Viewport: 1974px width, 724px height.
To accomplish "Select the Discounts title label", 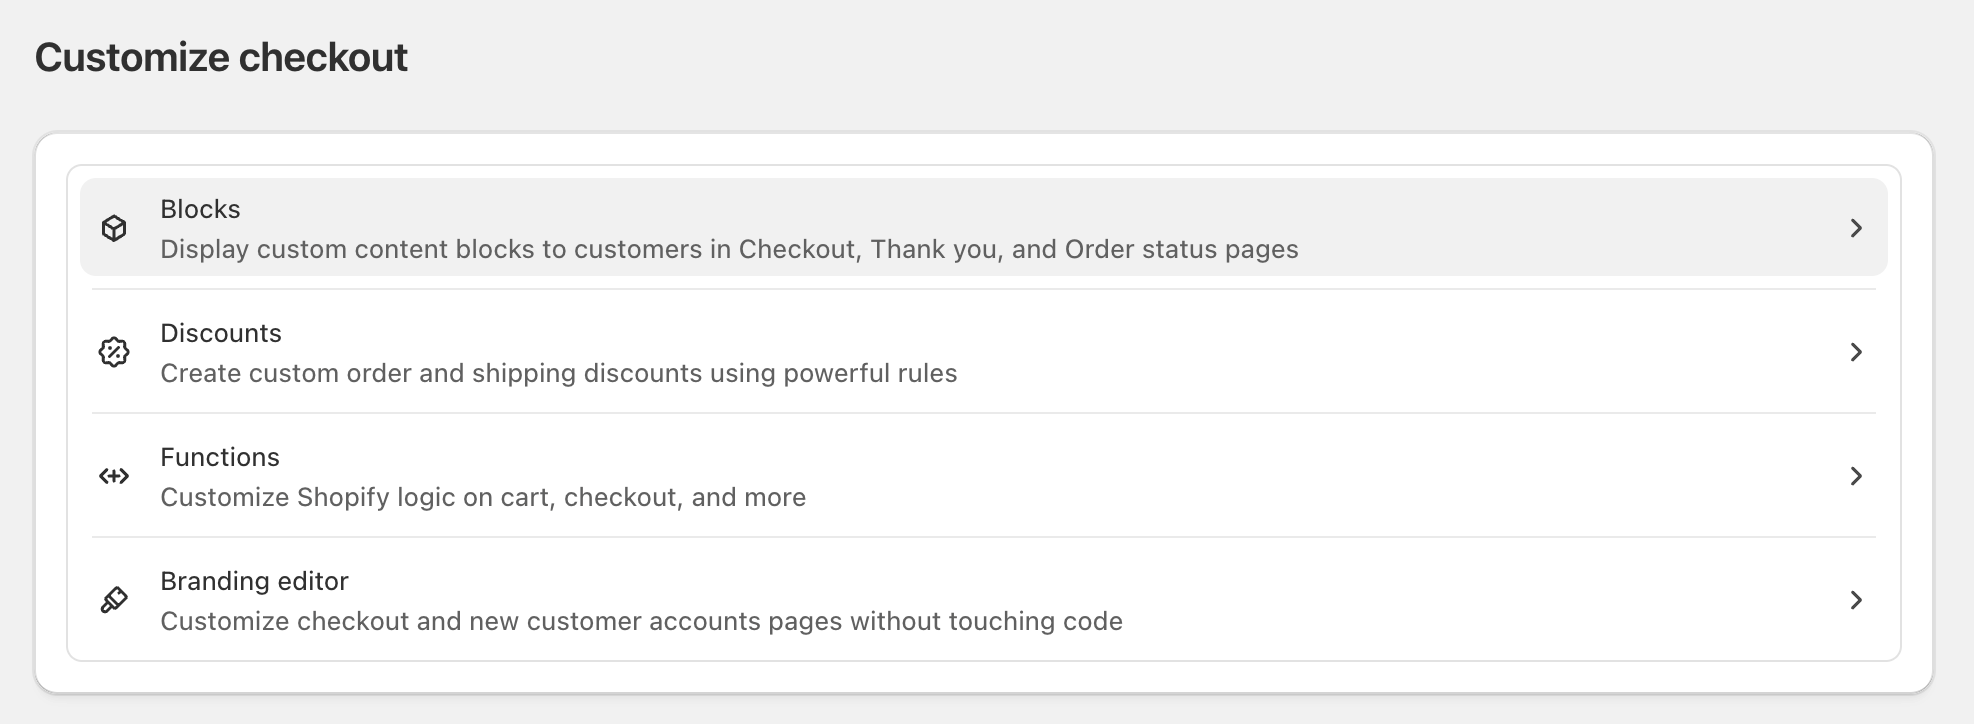I will [x=221, y=333].
